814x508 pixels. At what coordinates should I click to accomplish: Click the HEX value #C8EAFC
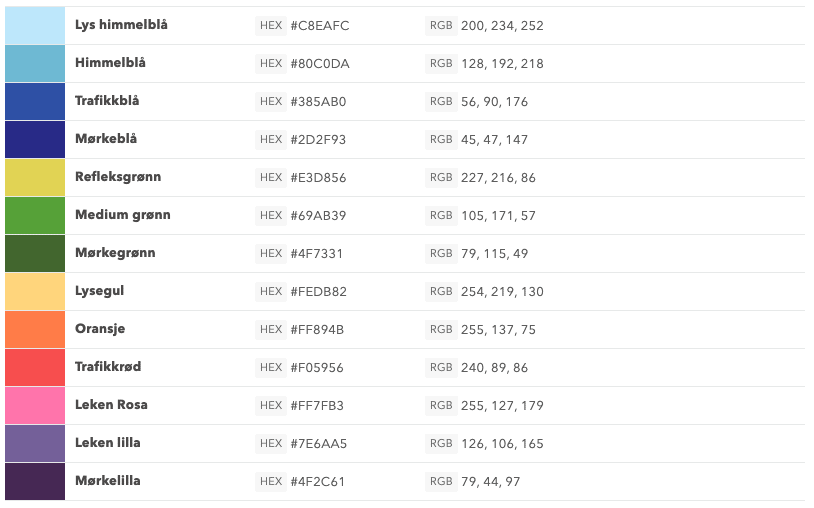point(320,25)
